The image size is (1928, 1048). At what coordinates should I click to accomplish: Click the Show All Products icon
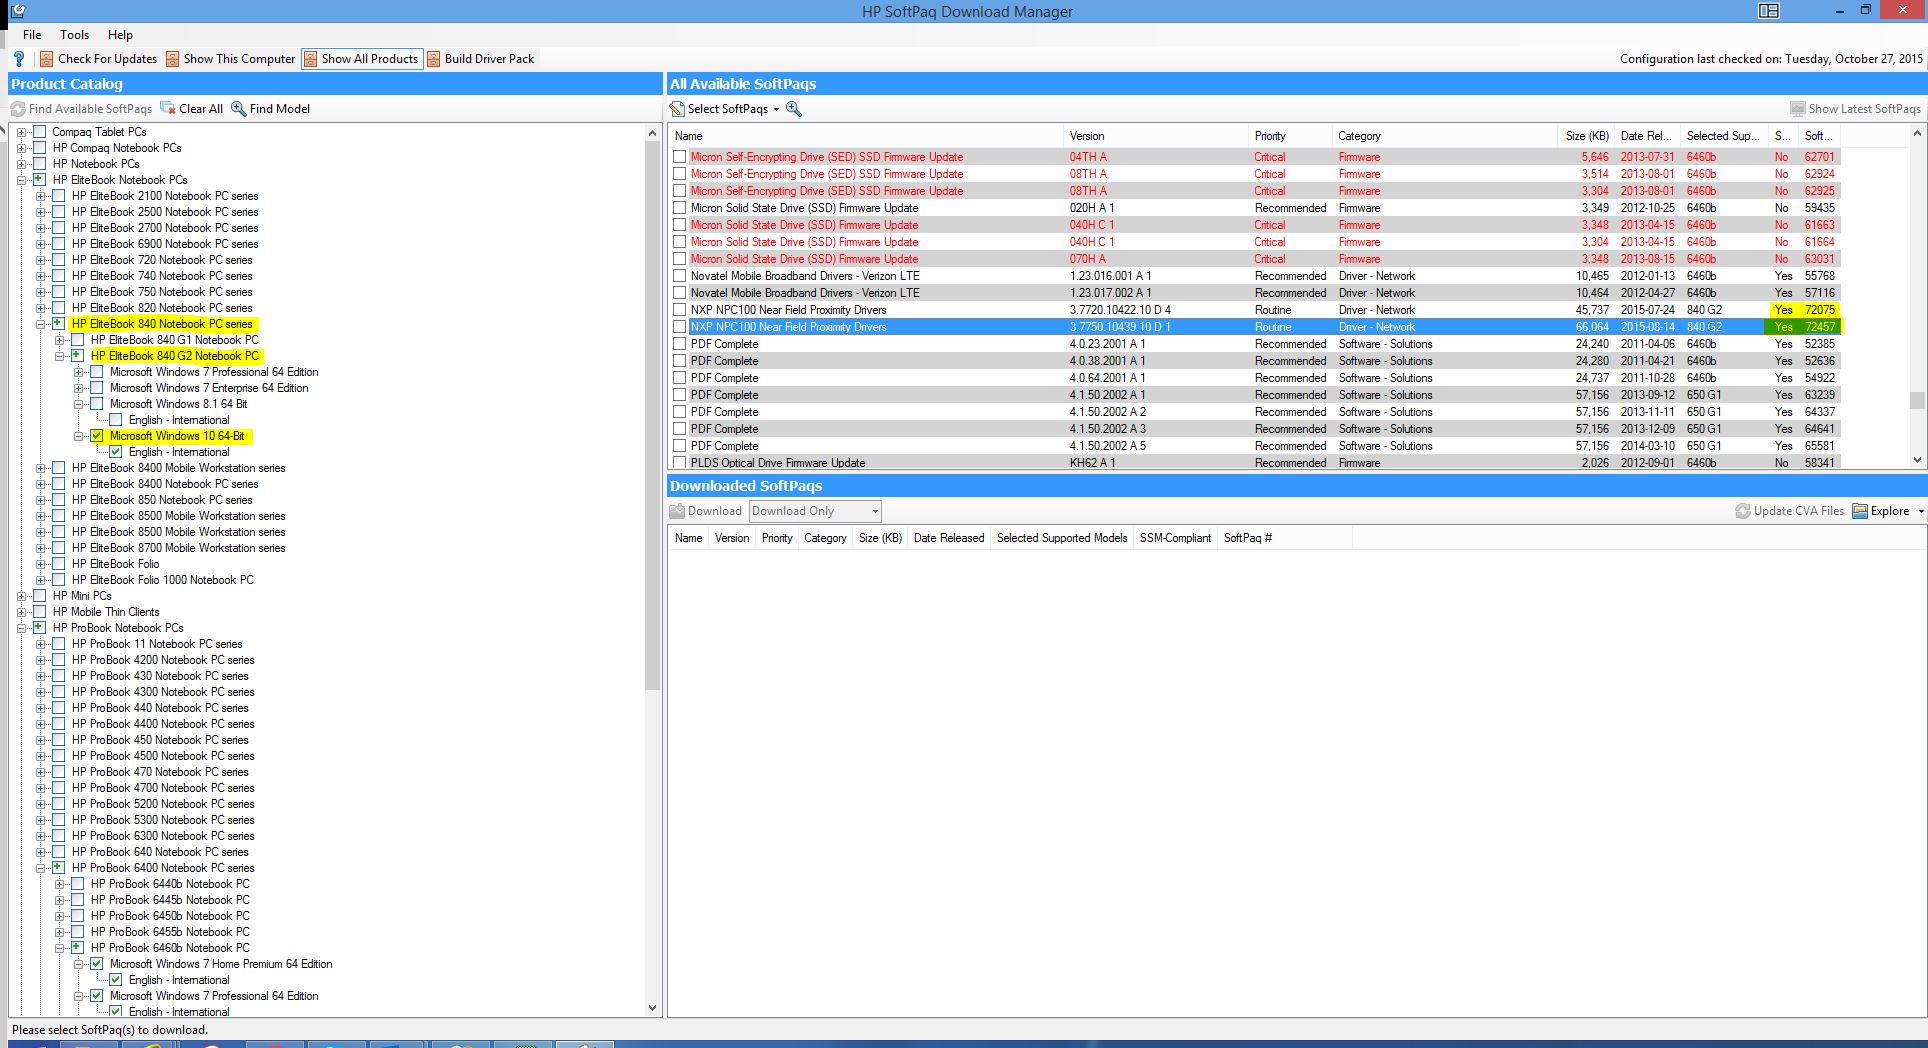click(x=311, y=59)
